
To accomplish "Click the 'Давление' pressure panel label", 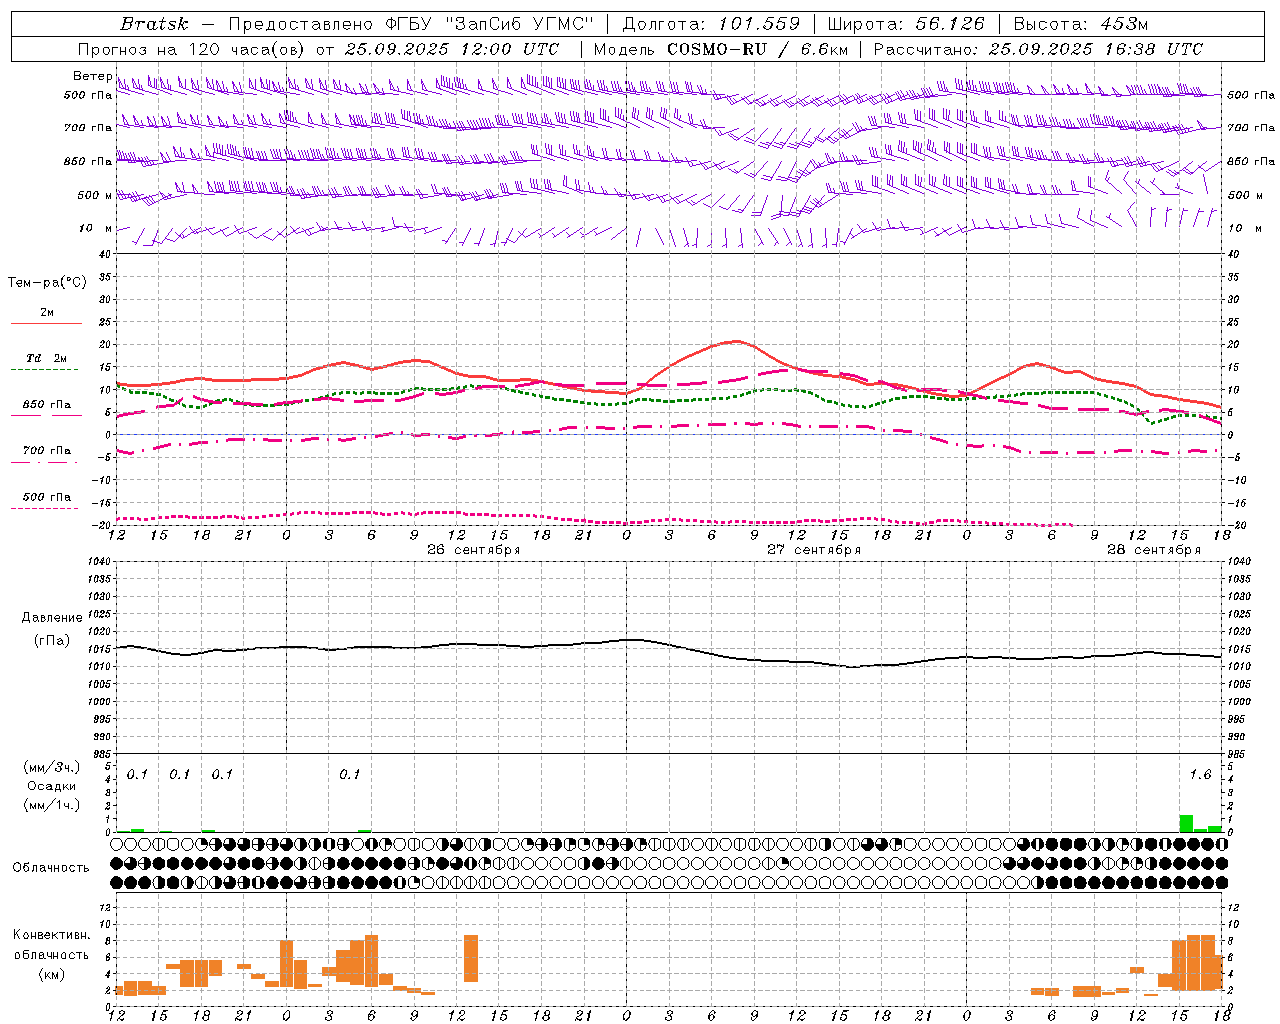I will tap(51, 618).
